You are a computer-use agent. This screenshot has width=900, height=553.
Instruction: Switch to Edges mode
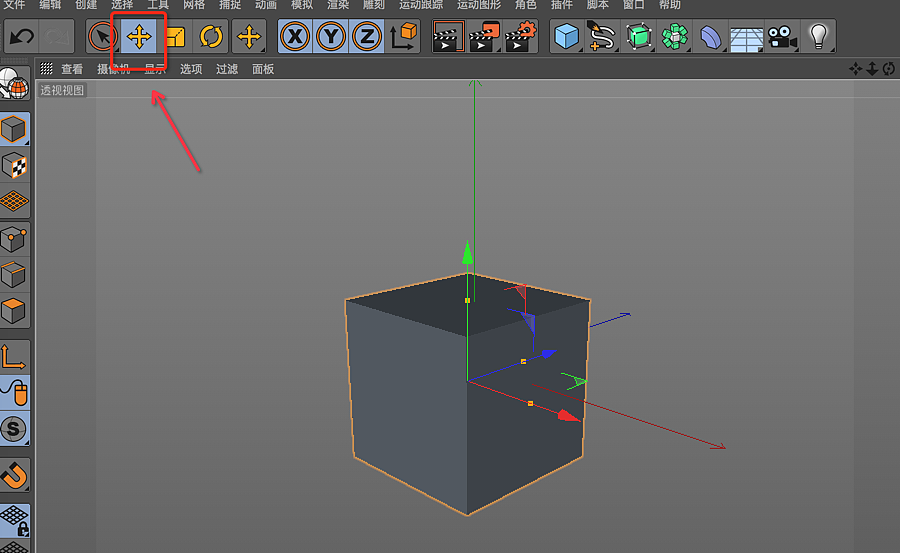(x=14, y=275)
